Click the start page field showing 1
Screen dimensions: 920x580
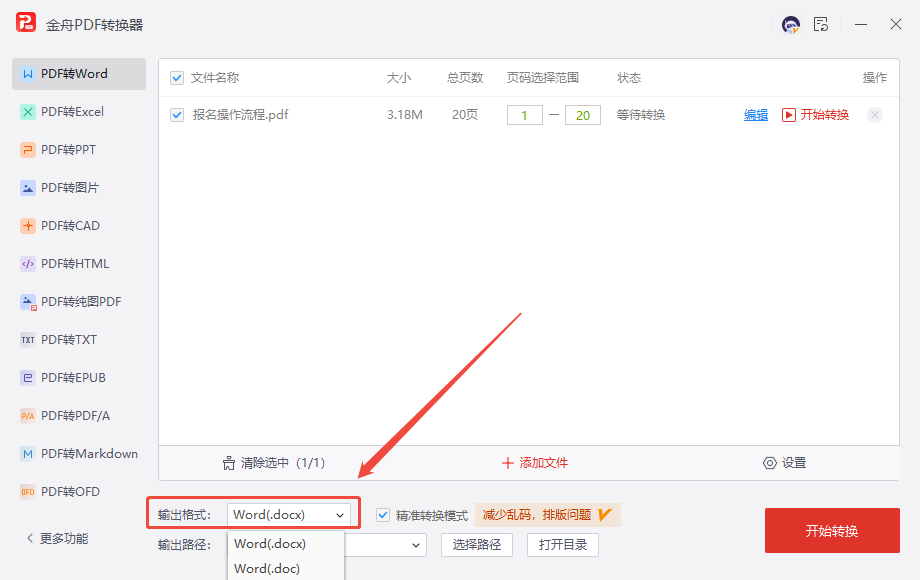pyautogui.click(x=525, y=116)
